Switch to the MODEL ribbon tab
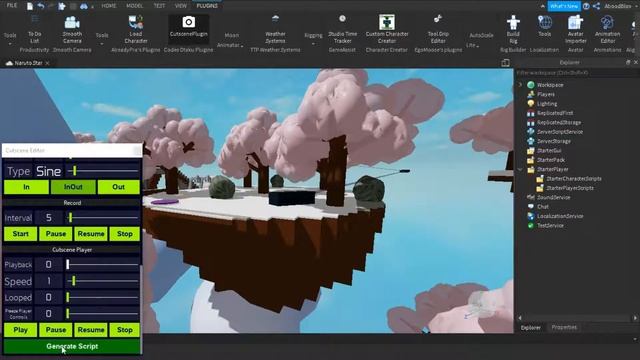This screenshot has height=360, width=640. pyautogui.click(x=134, y=6)
